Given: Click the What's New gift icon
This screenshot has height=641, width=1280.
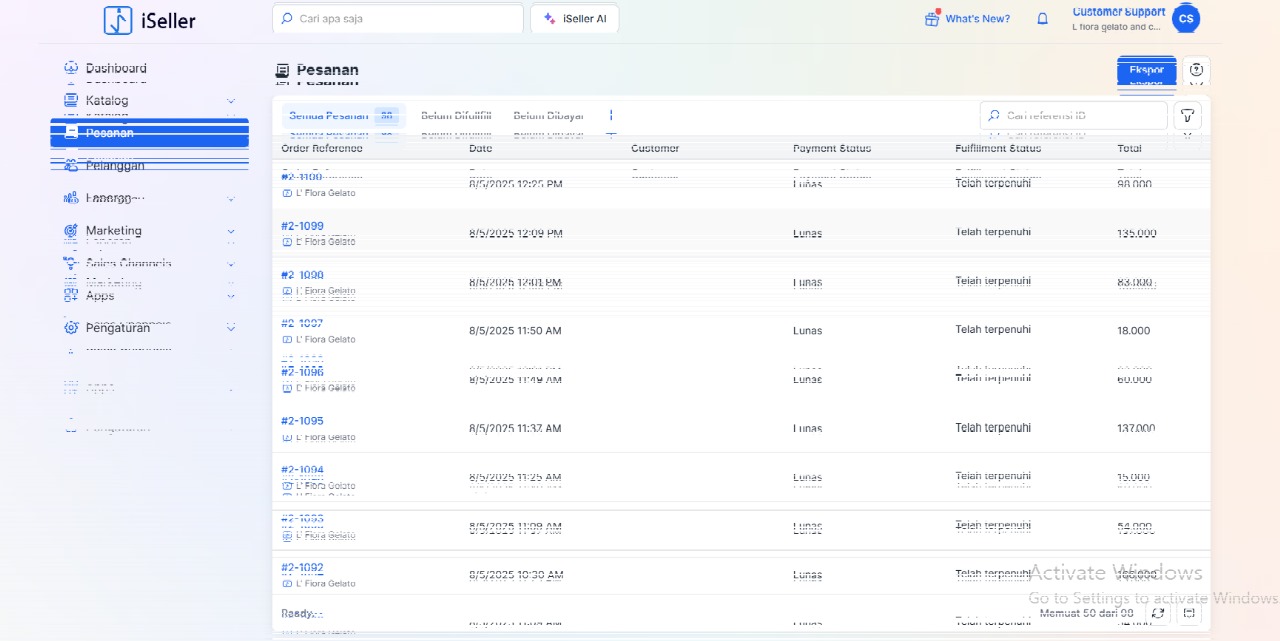Looking at the screenshot, I should [x=932, y=19].
